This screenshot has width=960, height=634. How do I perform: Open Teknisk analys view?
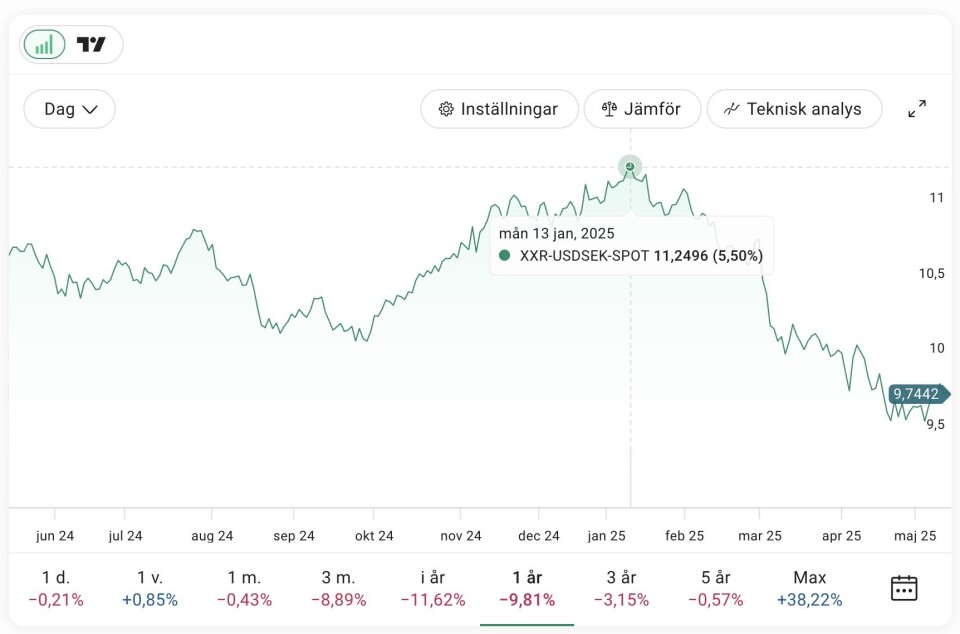click(x=794, y=109)
